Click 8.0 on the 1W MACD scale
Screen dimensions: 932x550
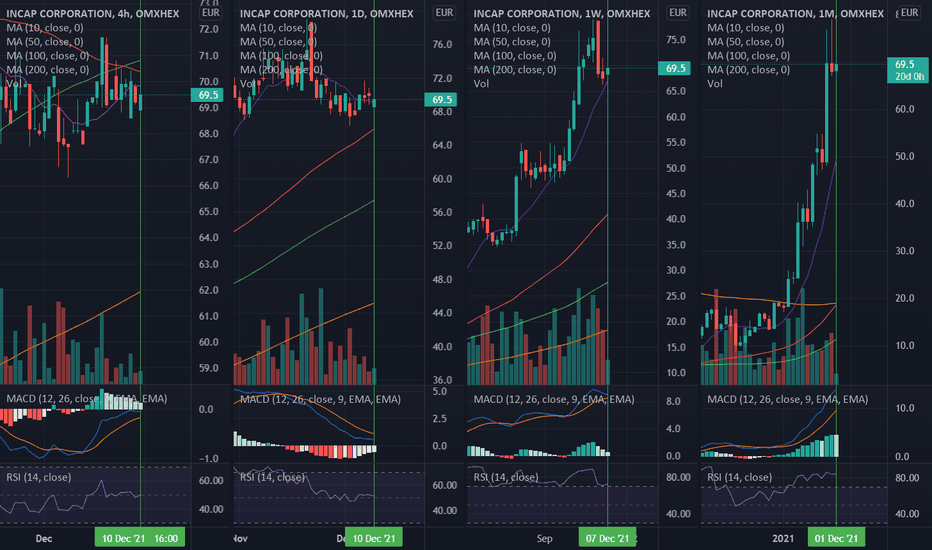pos(673,401)
